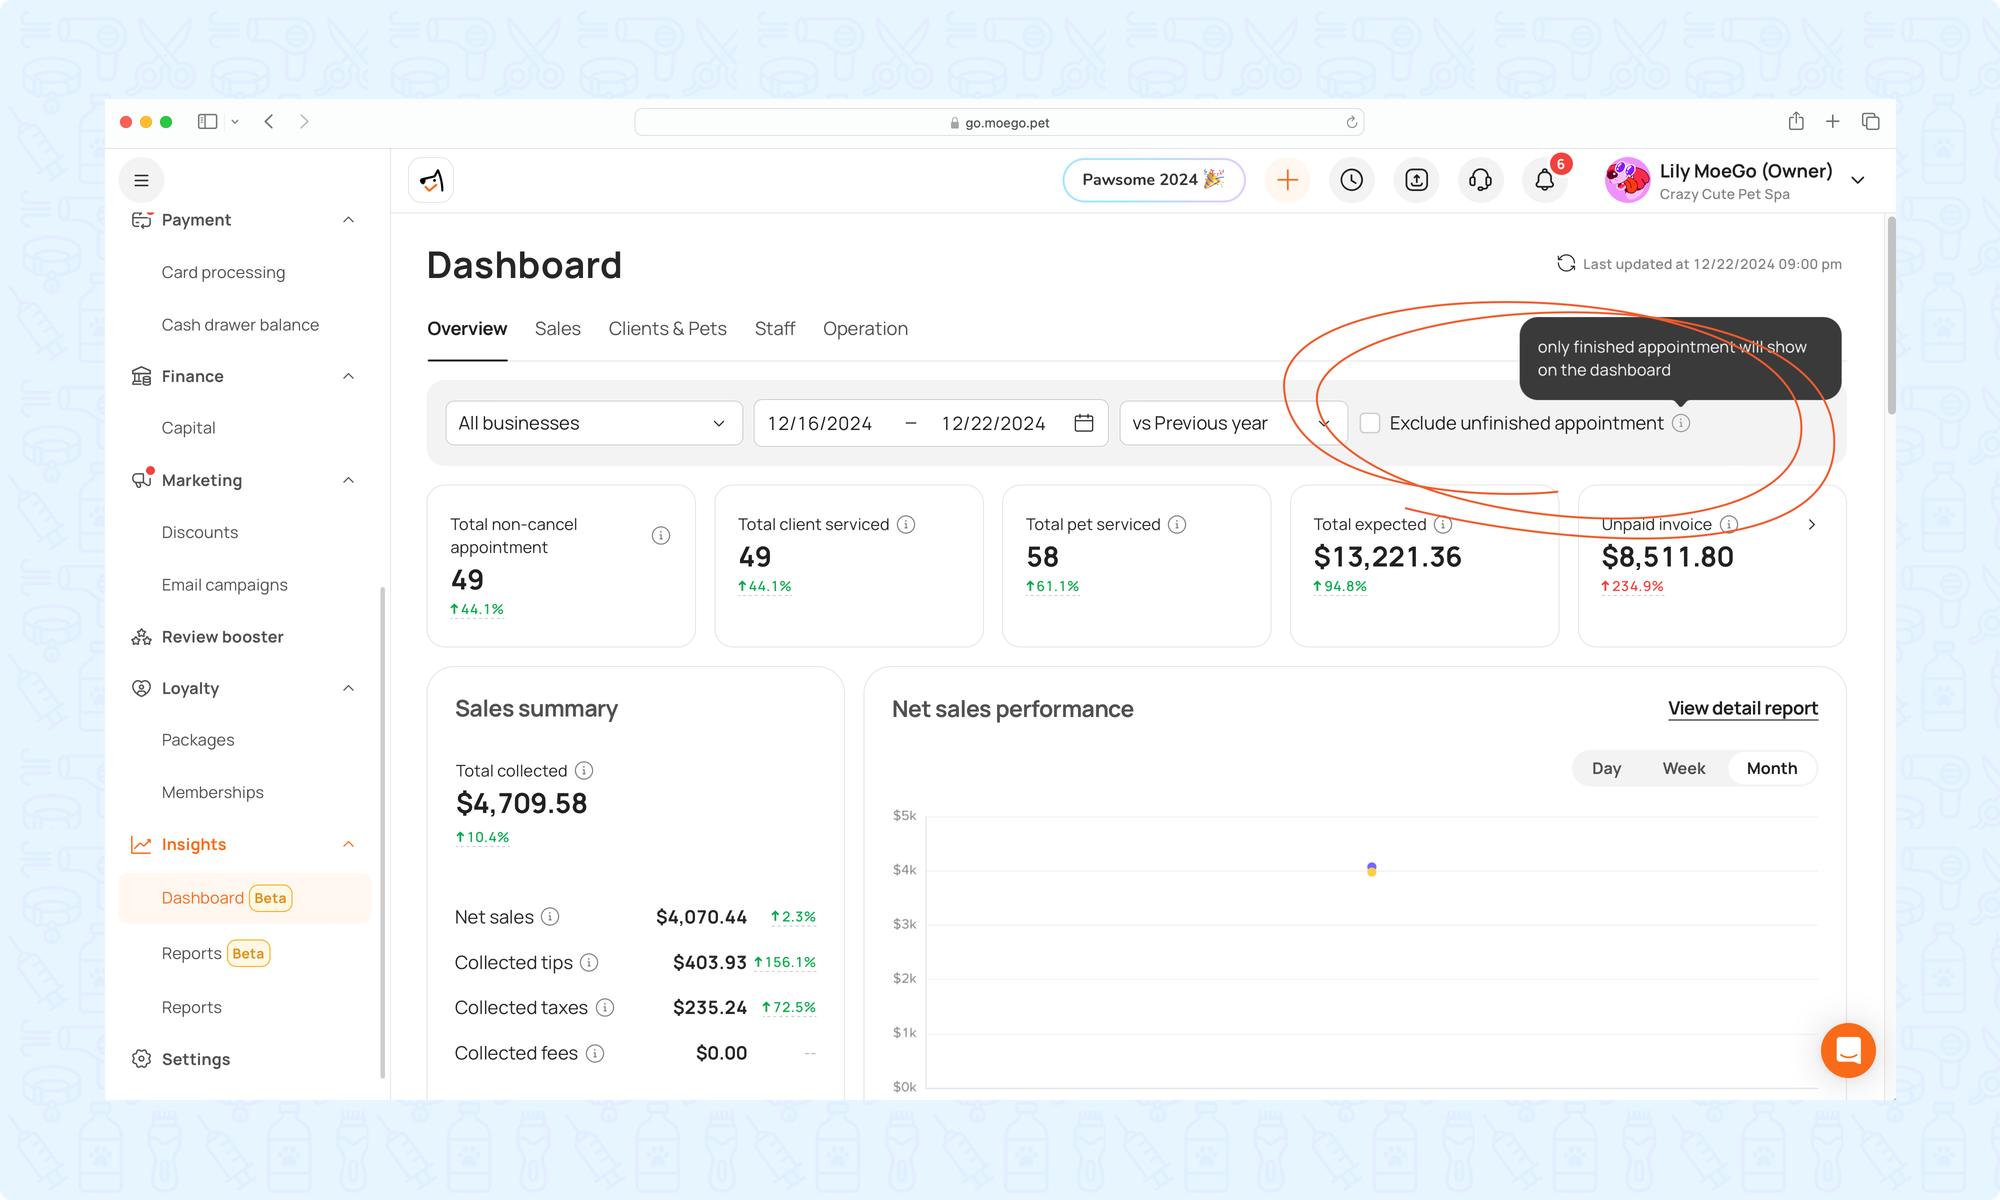Click the orange plus create button
The image size is (2000, 1200).
coord(1287,180)
